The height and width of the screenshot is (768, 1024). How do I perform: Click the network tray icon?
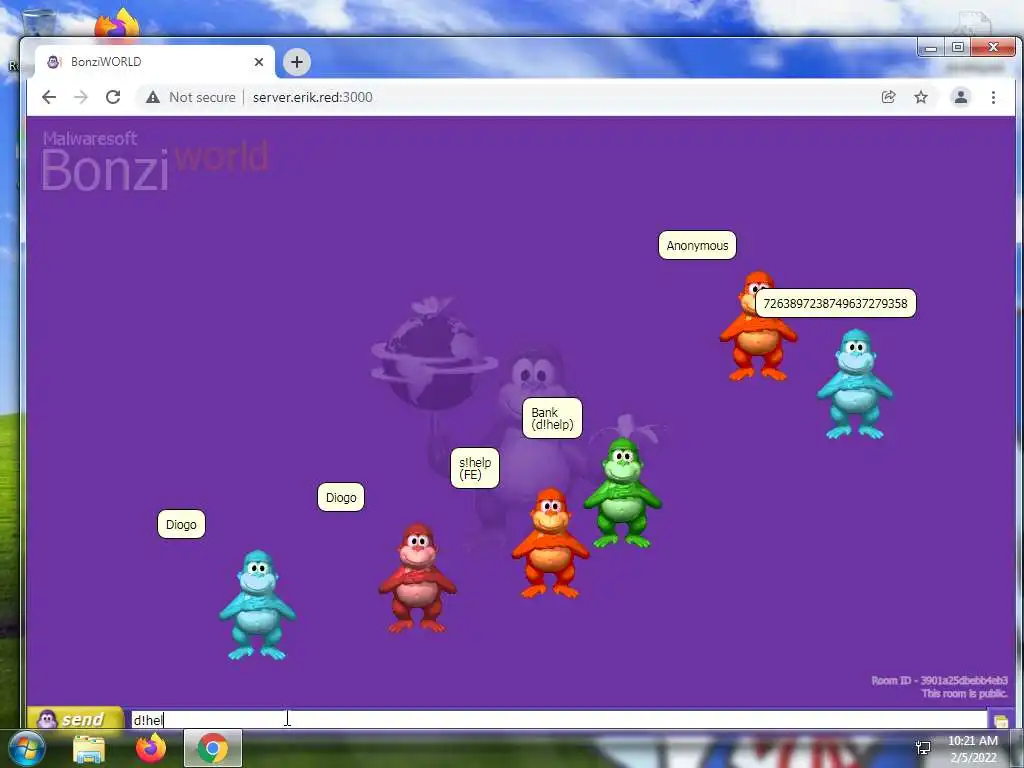tap(923, 748)
